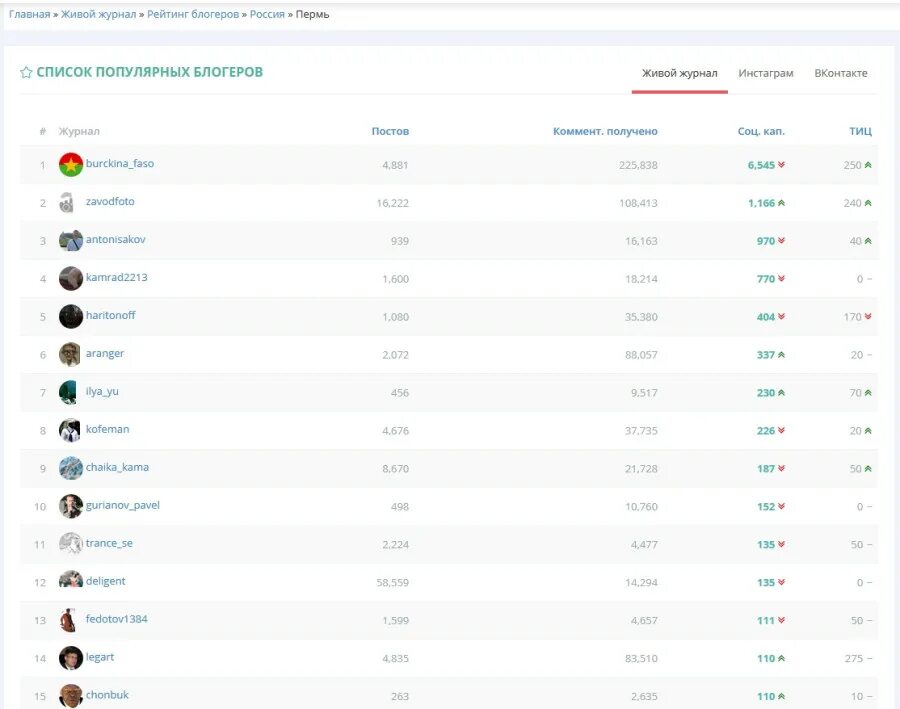Click the red down arrow next to 6,545

(781, 165)
